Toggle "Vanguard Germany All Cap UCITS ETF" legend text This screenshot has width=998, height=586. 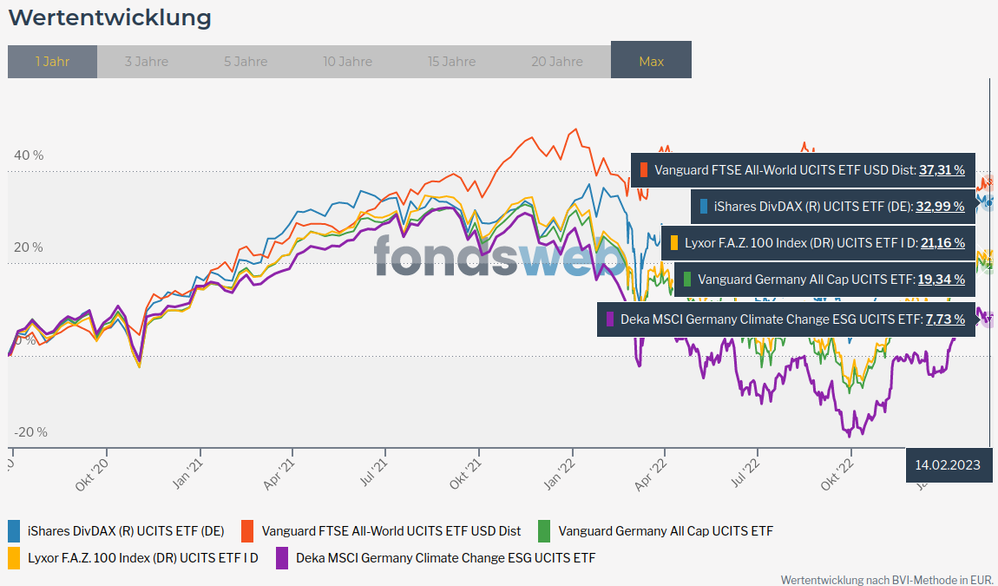pyautogui.click(x=665, y=530)
